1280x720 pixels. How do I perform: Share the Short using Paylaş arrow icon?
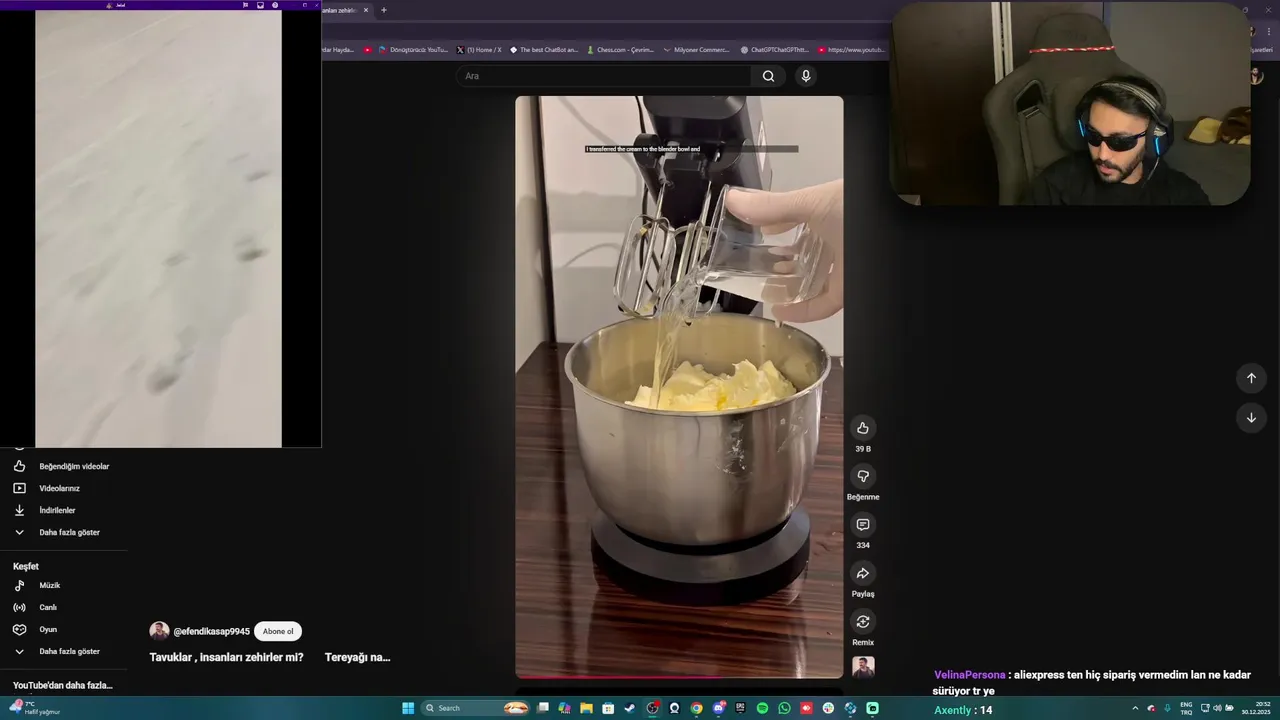(x=862, y=573)
